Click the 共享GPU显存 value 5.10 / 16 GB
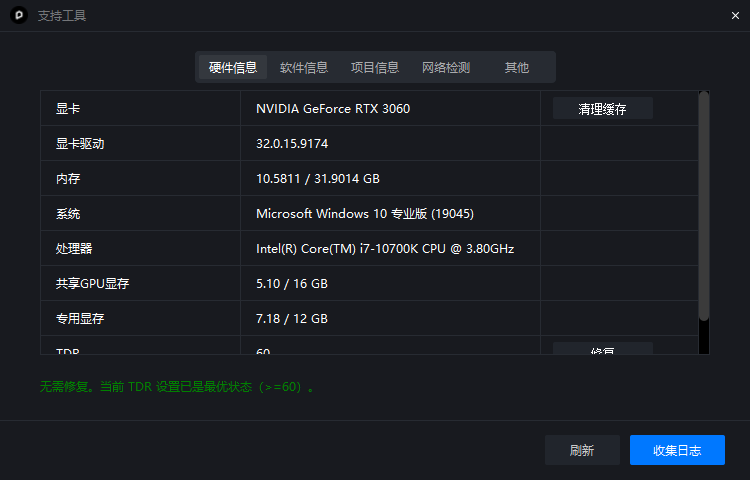Screen dimensions: 750x480 (x=292, y=284)
